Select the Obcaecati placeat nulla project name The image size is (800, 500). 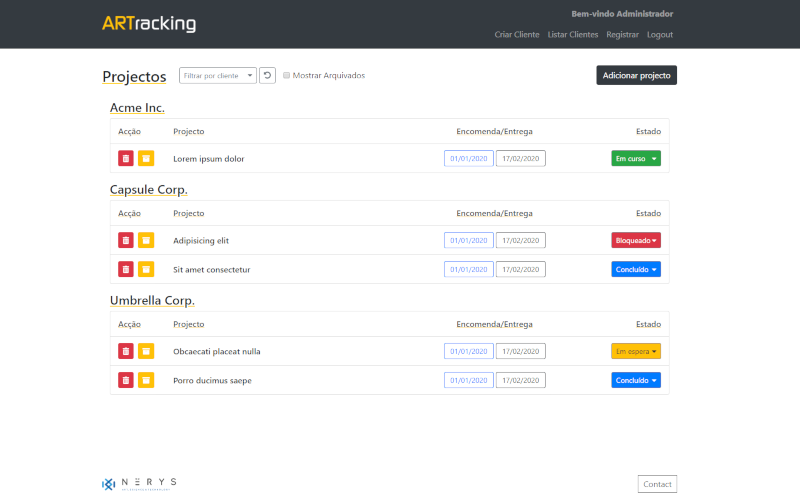(x=217, y=352)
